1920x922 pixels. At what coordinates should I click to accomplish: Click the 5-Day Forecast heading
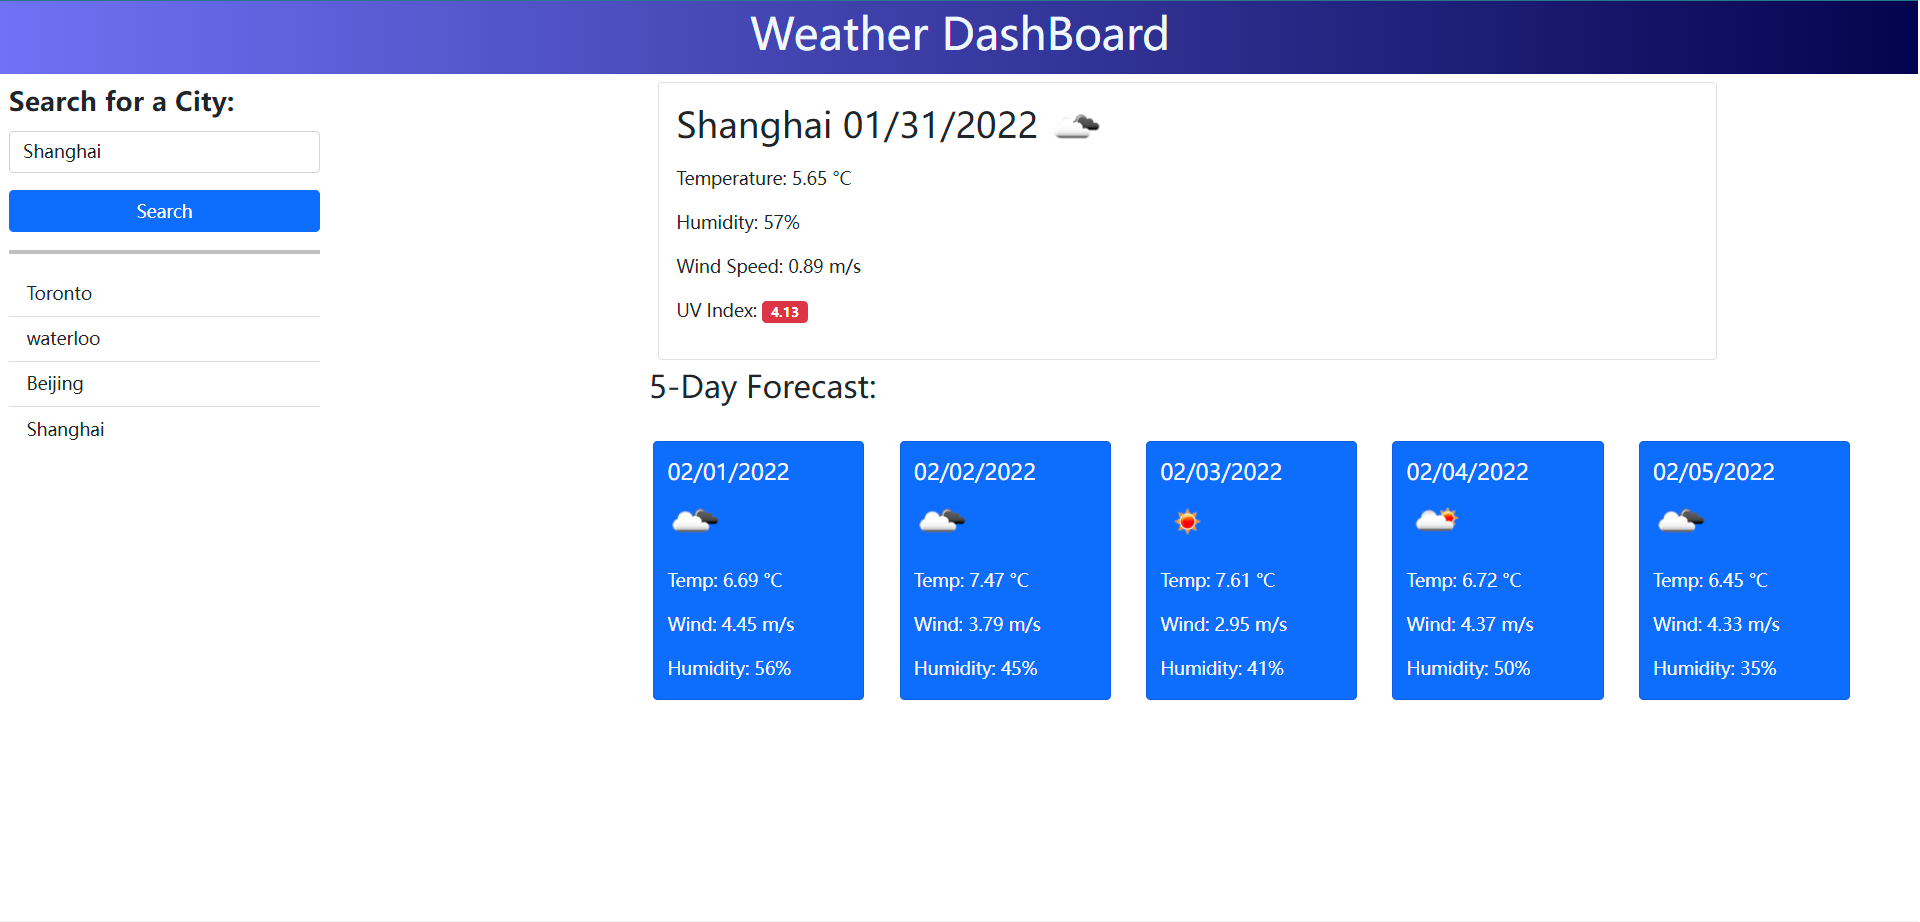(763, 388)
